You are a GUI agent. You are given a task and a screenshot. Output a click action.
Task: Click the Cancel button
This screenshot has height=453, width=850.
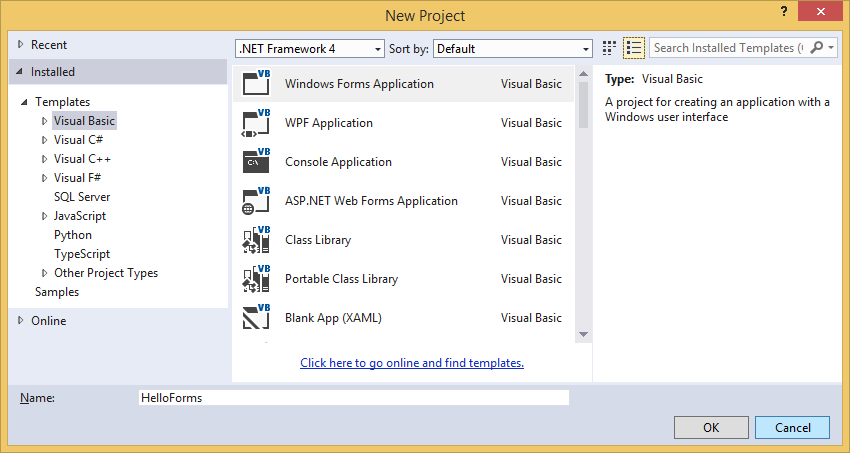[x=793, y=428]
